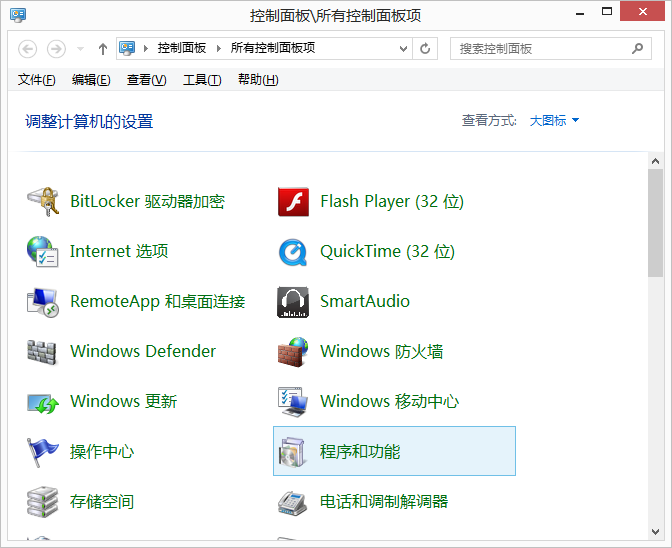Click the 操作中心 flag icon
Viewport: 672px width, 548px height.
pos(42,451)
